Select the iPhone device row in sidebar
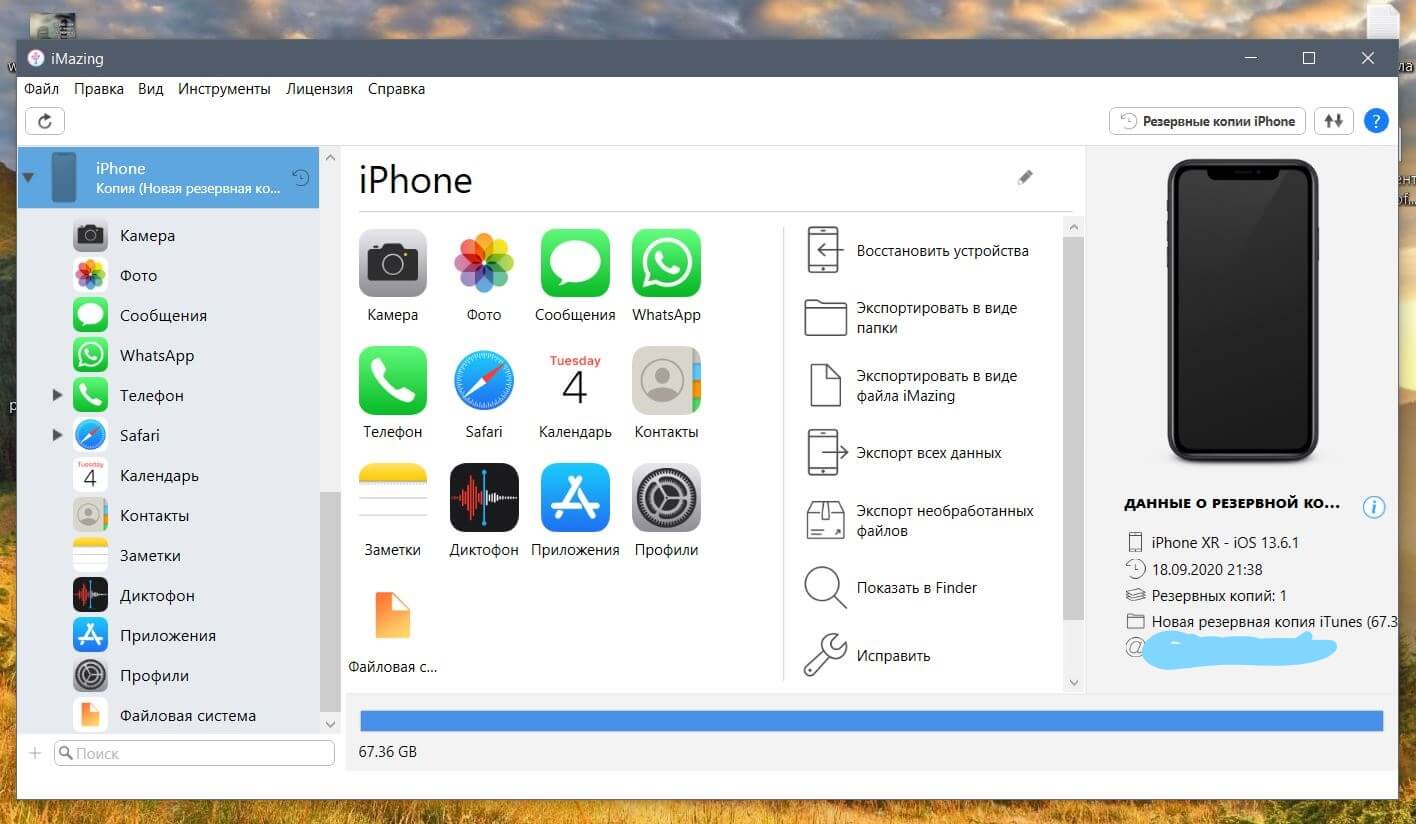 click(168, 178)
